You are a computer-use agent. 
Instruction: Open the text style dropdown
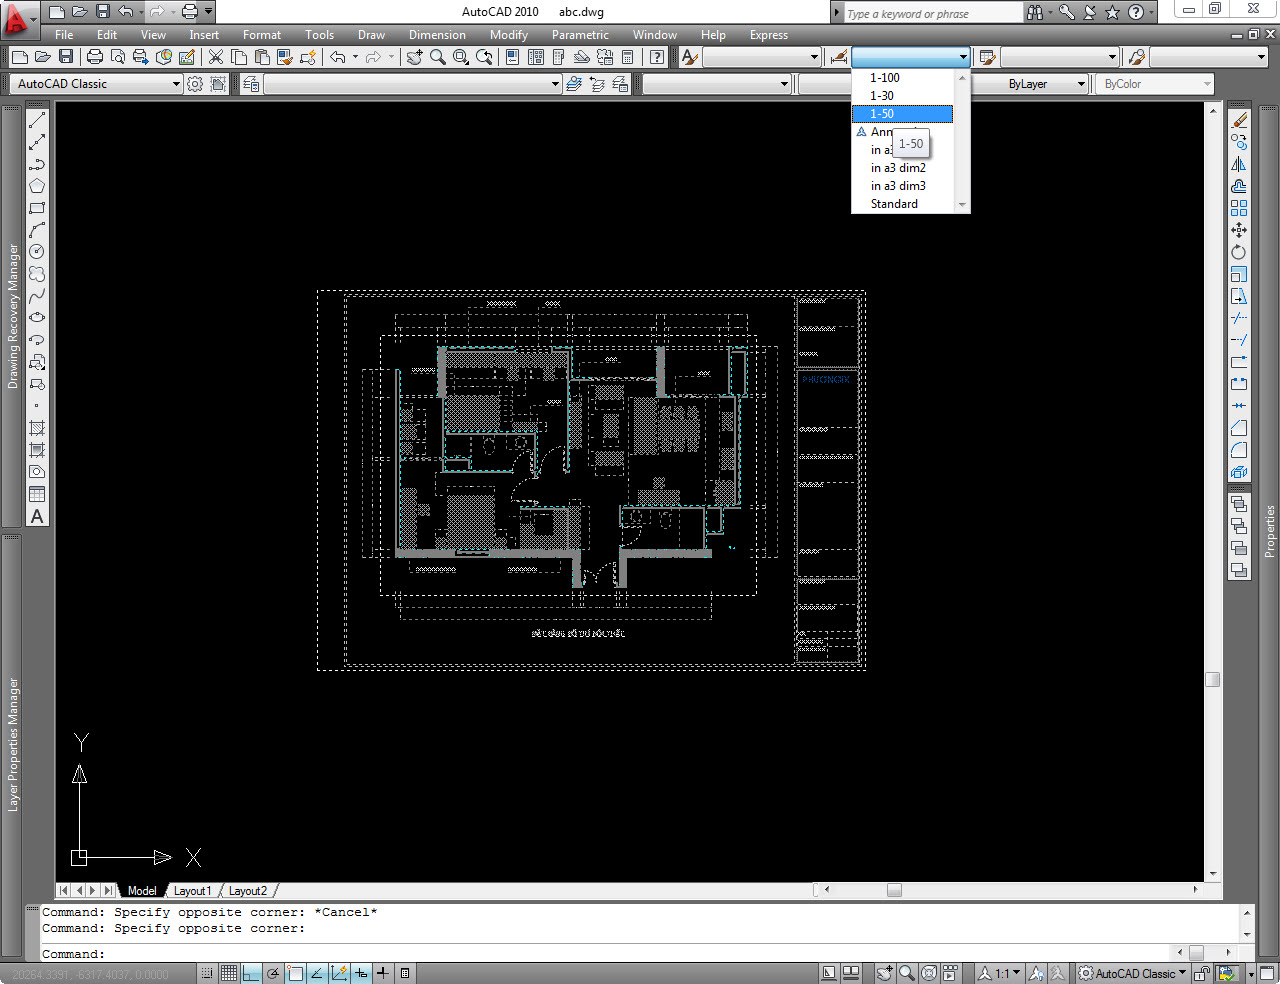click(x=762, y=57)
